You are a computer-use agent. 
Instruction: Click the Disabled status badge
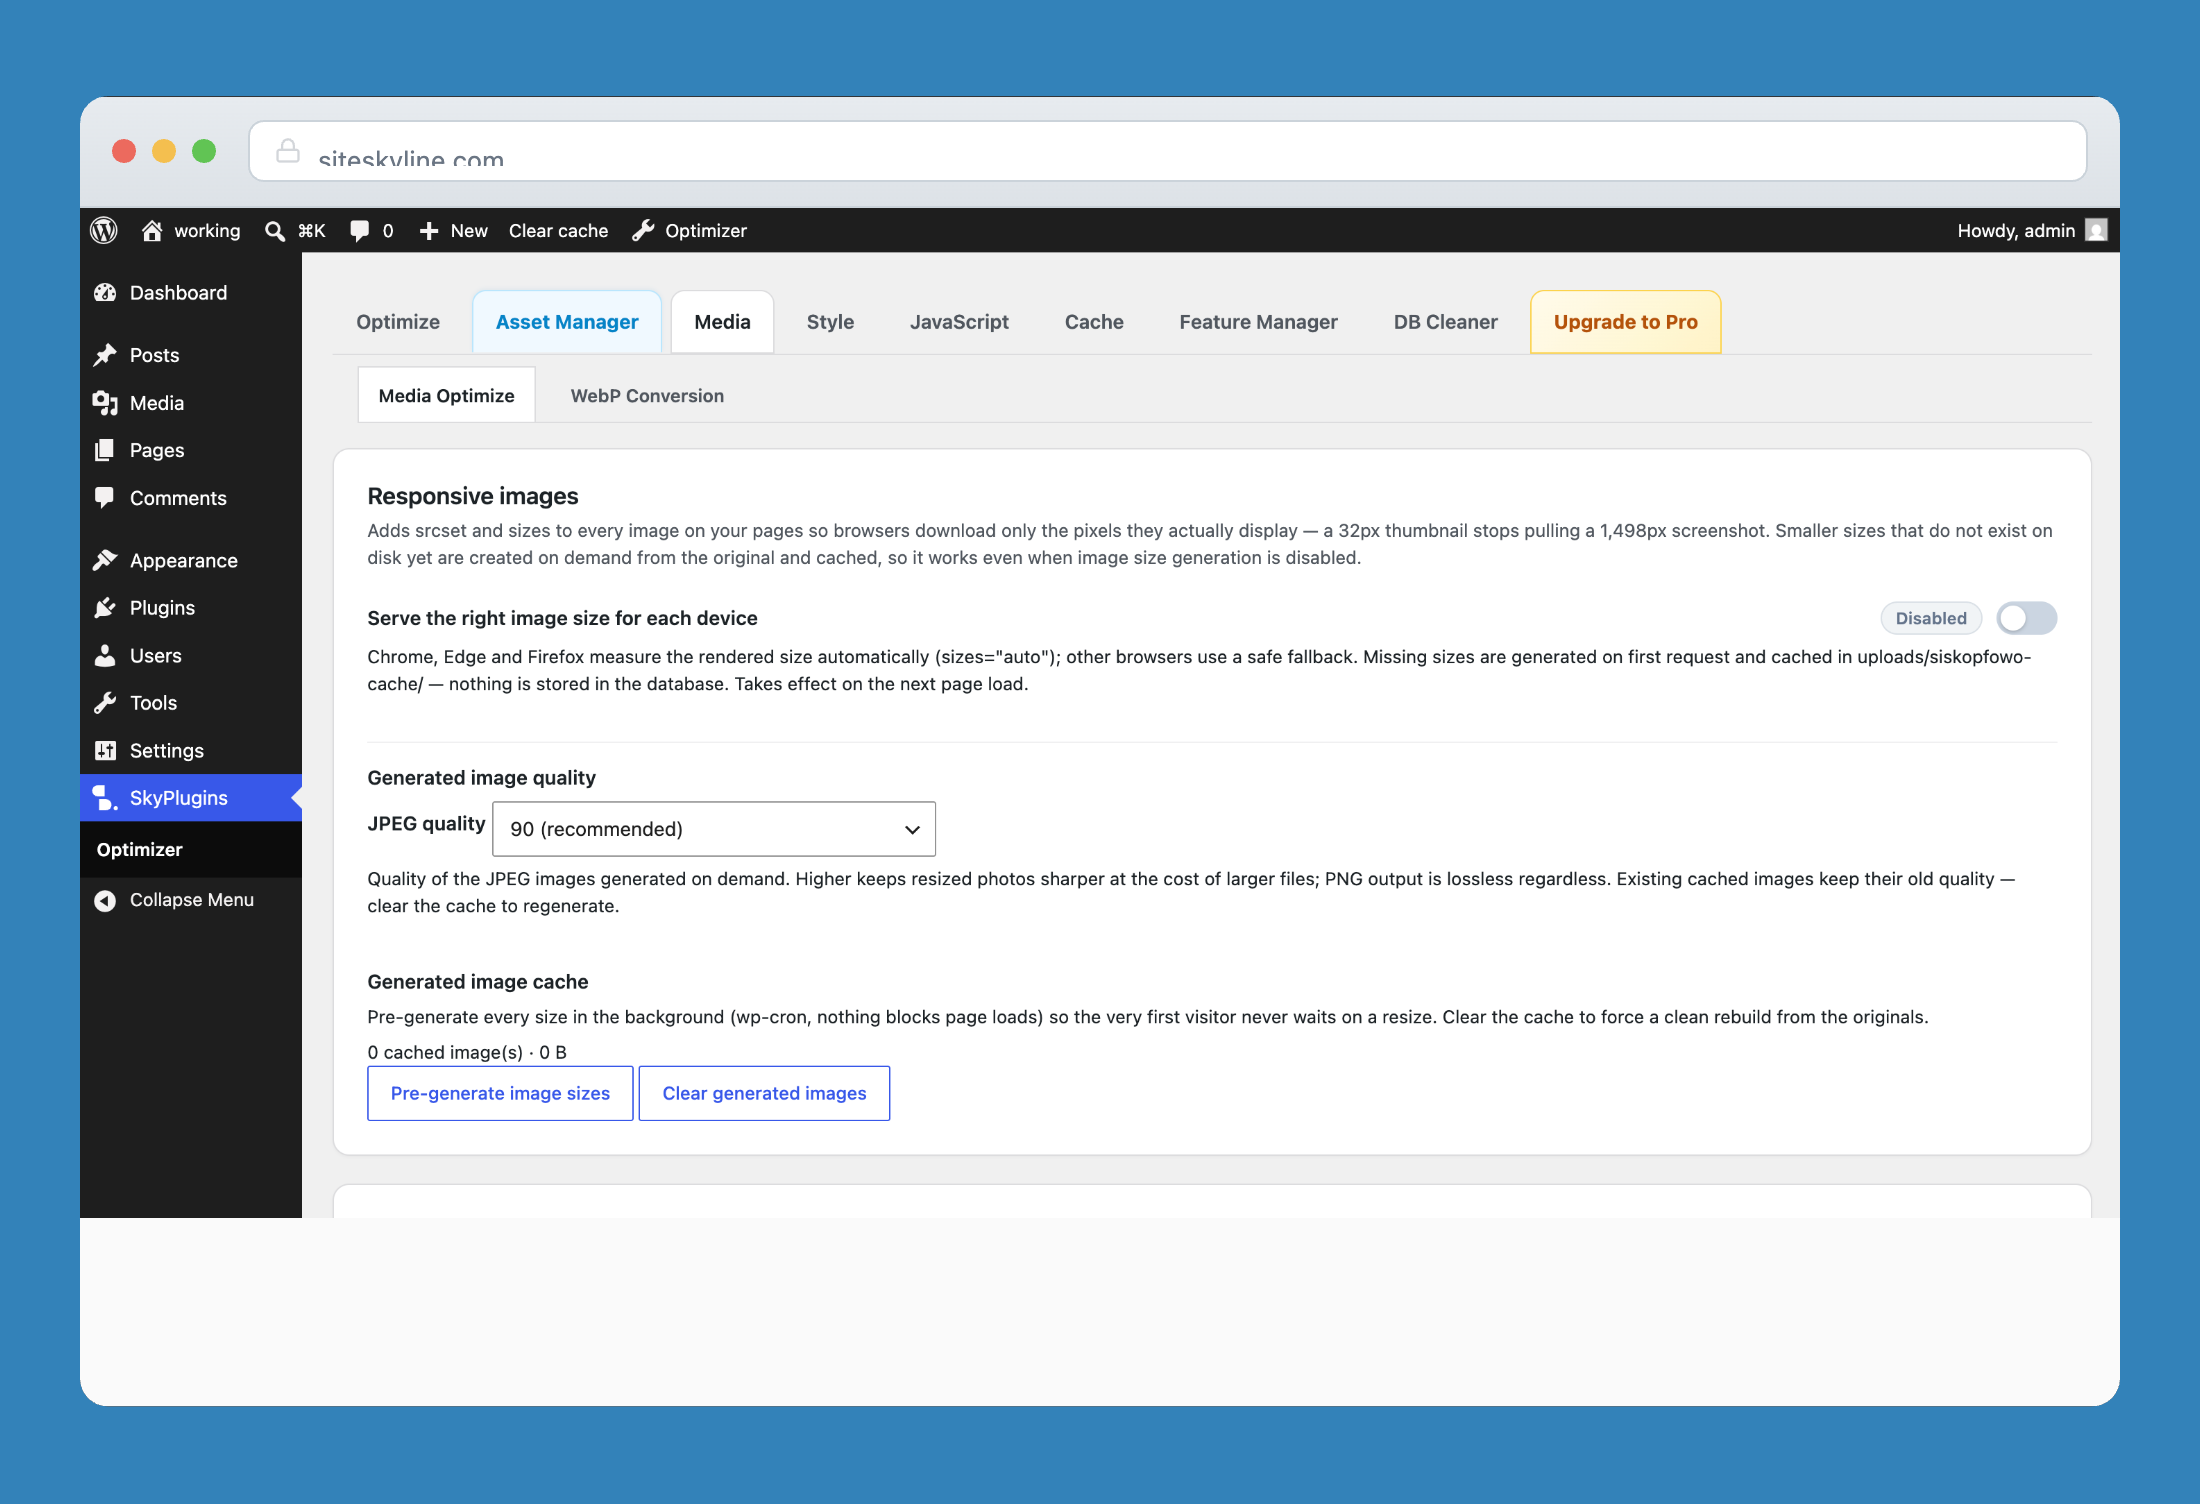(1931, 618)
